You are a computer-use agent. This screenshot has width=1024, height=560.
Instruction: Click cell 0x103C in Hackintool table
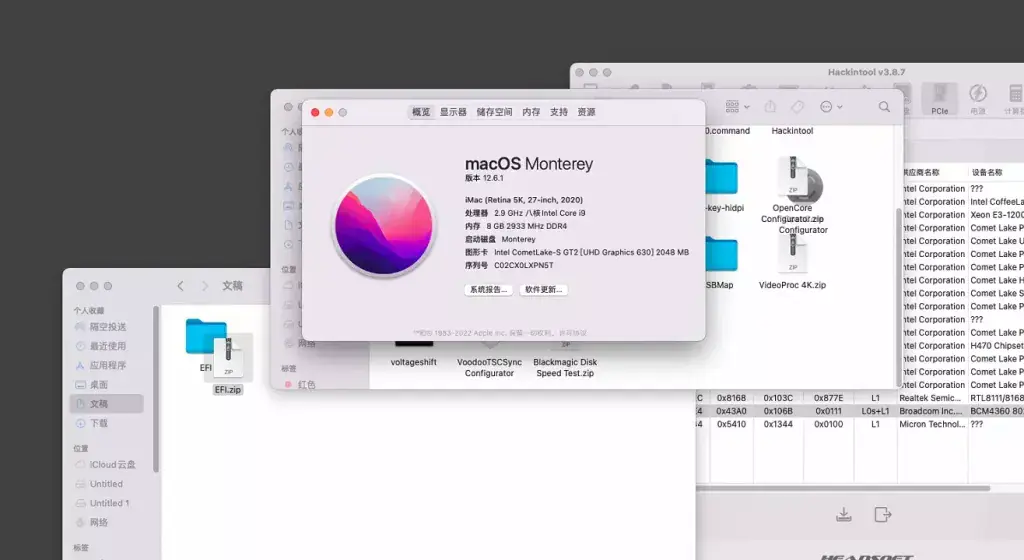[778, 398]
